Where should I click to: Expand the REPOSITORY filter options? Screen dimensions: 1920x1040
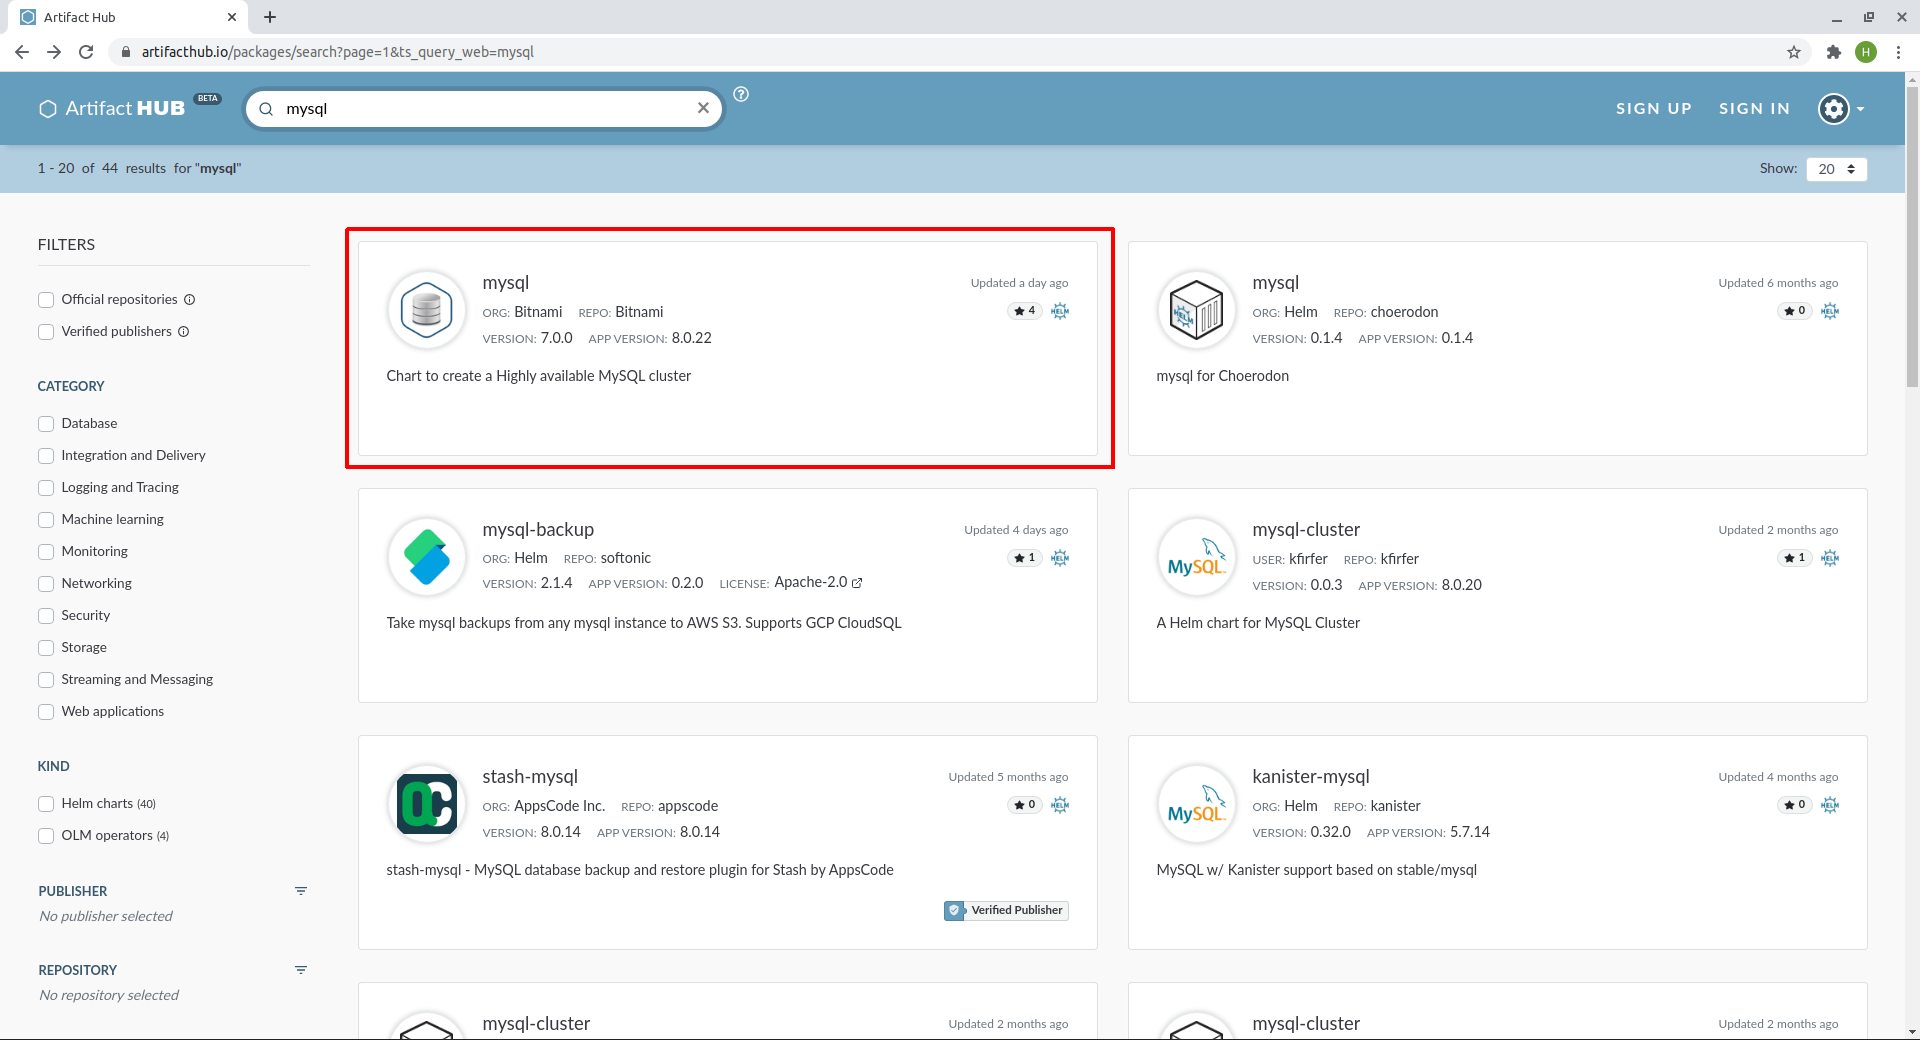point(301,970)
